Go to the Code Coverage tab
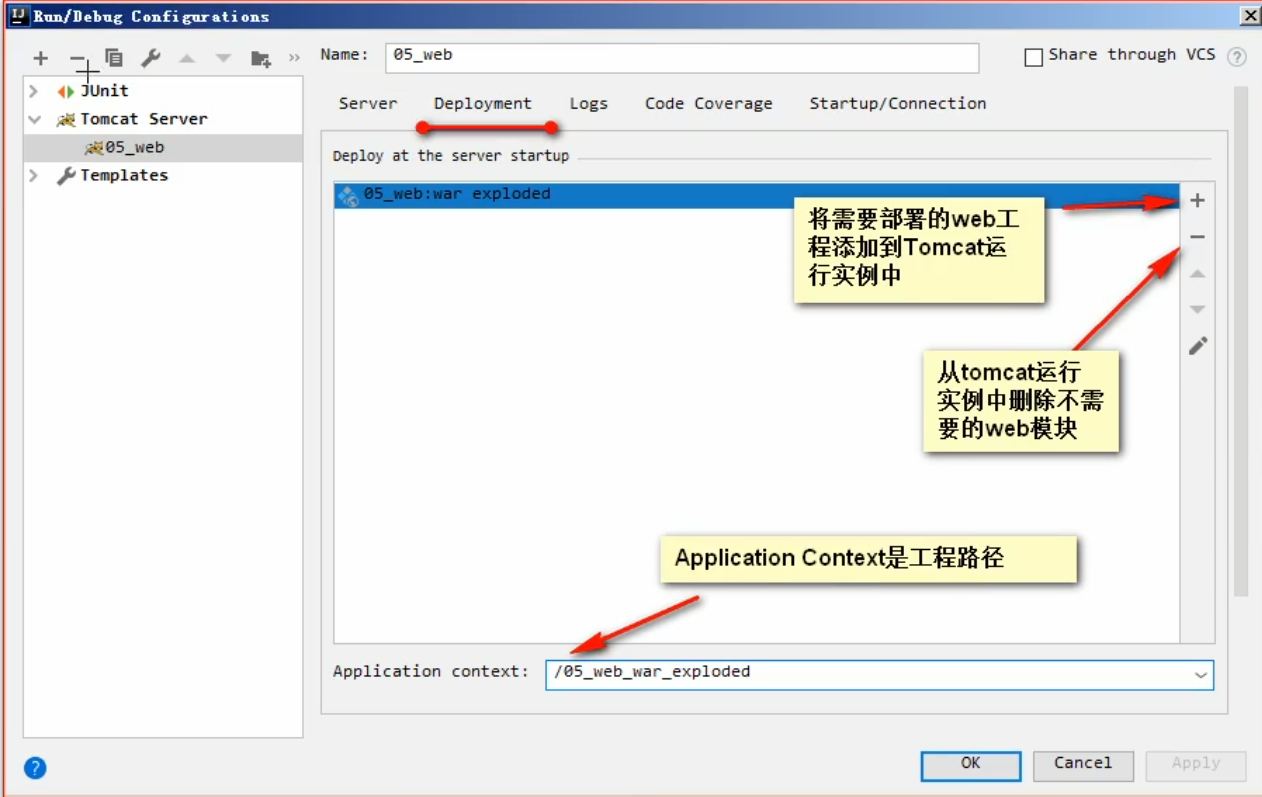Image resolution: width=1262 pixels, height=797 pixels. coord(709,103)
